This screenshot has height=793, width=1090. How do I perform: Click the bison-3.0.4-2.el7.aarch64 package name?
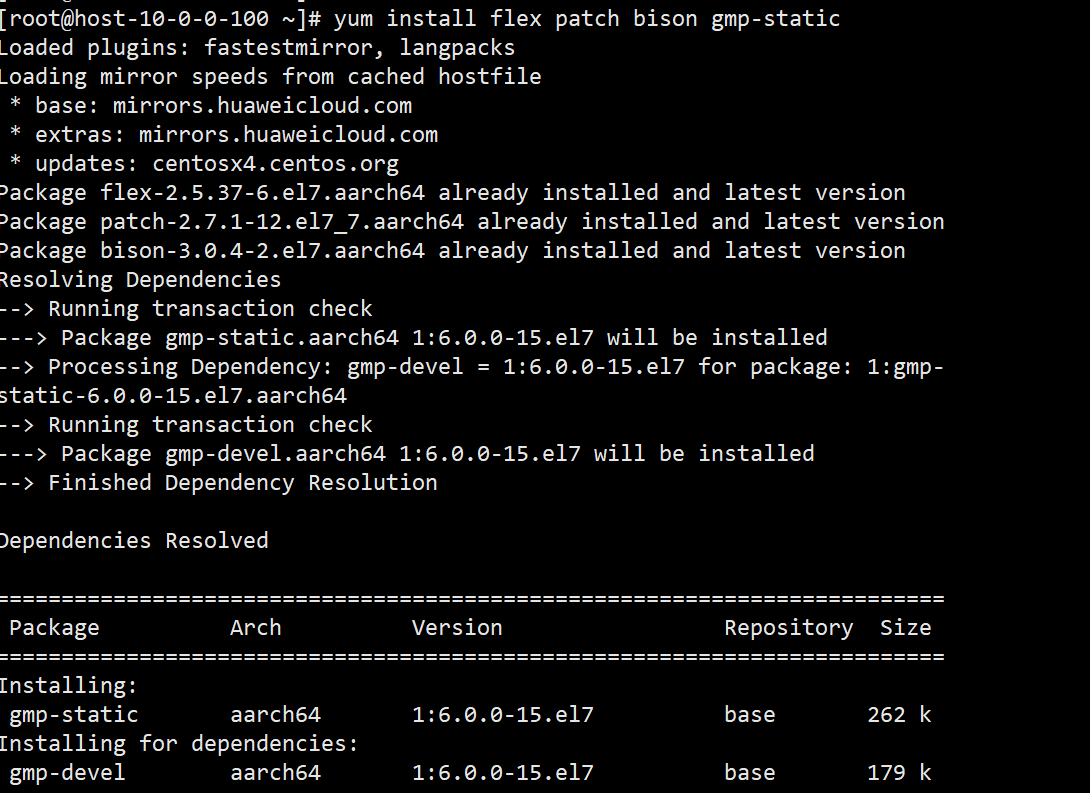coord(262,251)
